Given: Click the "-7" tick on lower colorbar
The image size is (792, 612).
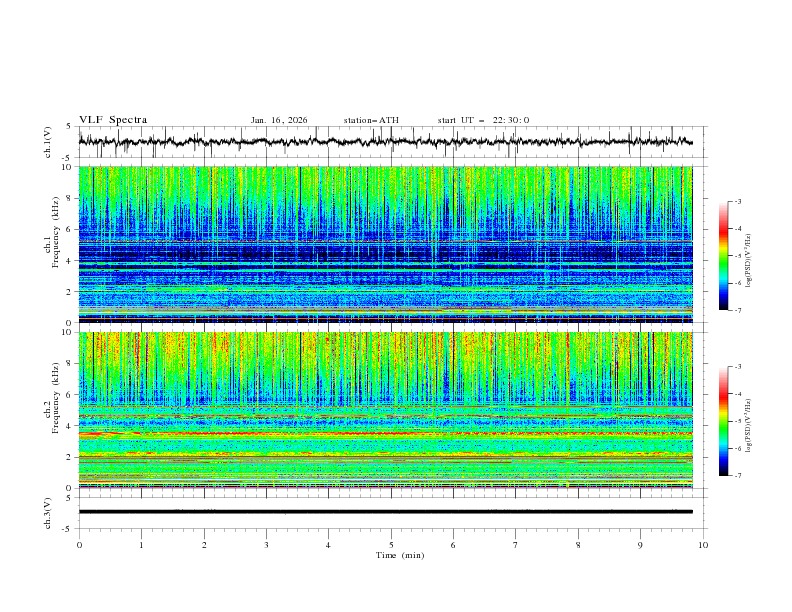Looking at the screenshot, I should click(x=738, y=475).
